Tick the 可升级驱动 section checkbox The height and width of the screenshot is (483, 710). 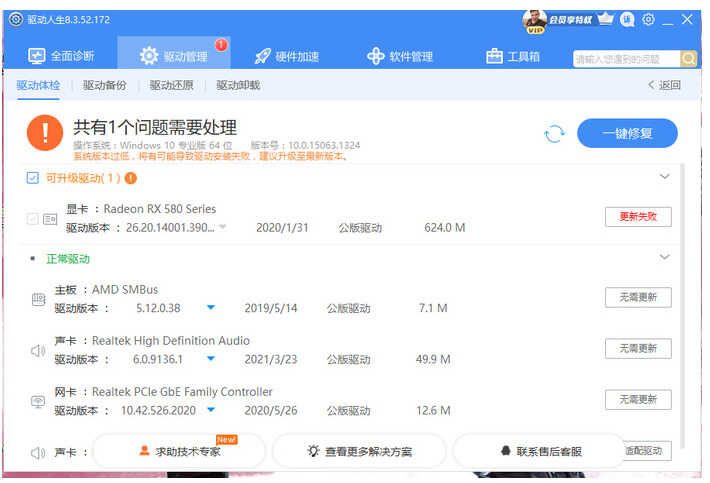pyautogui.click(x=33, y=178)
